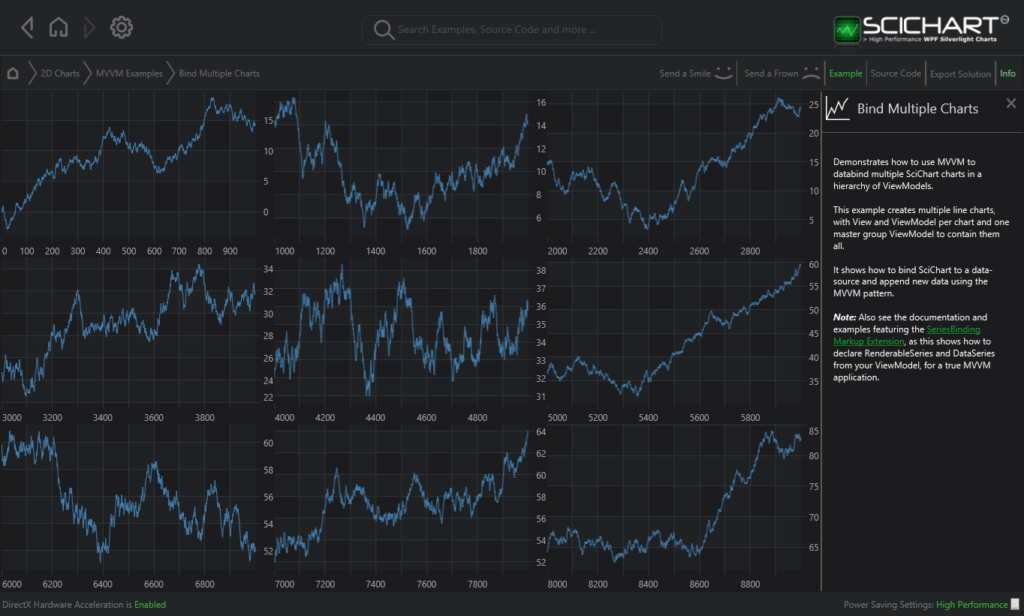Click the smiley face icon
1024x616 pixels.
point(724,73)
